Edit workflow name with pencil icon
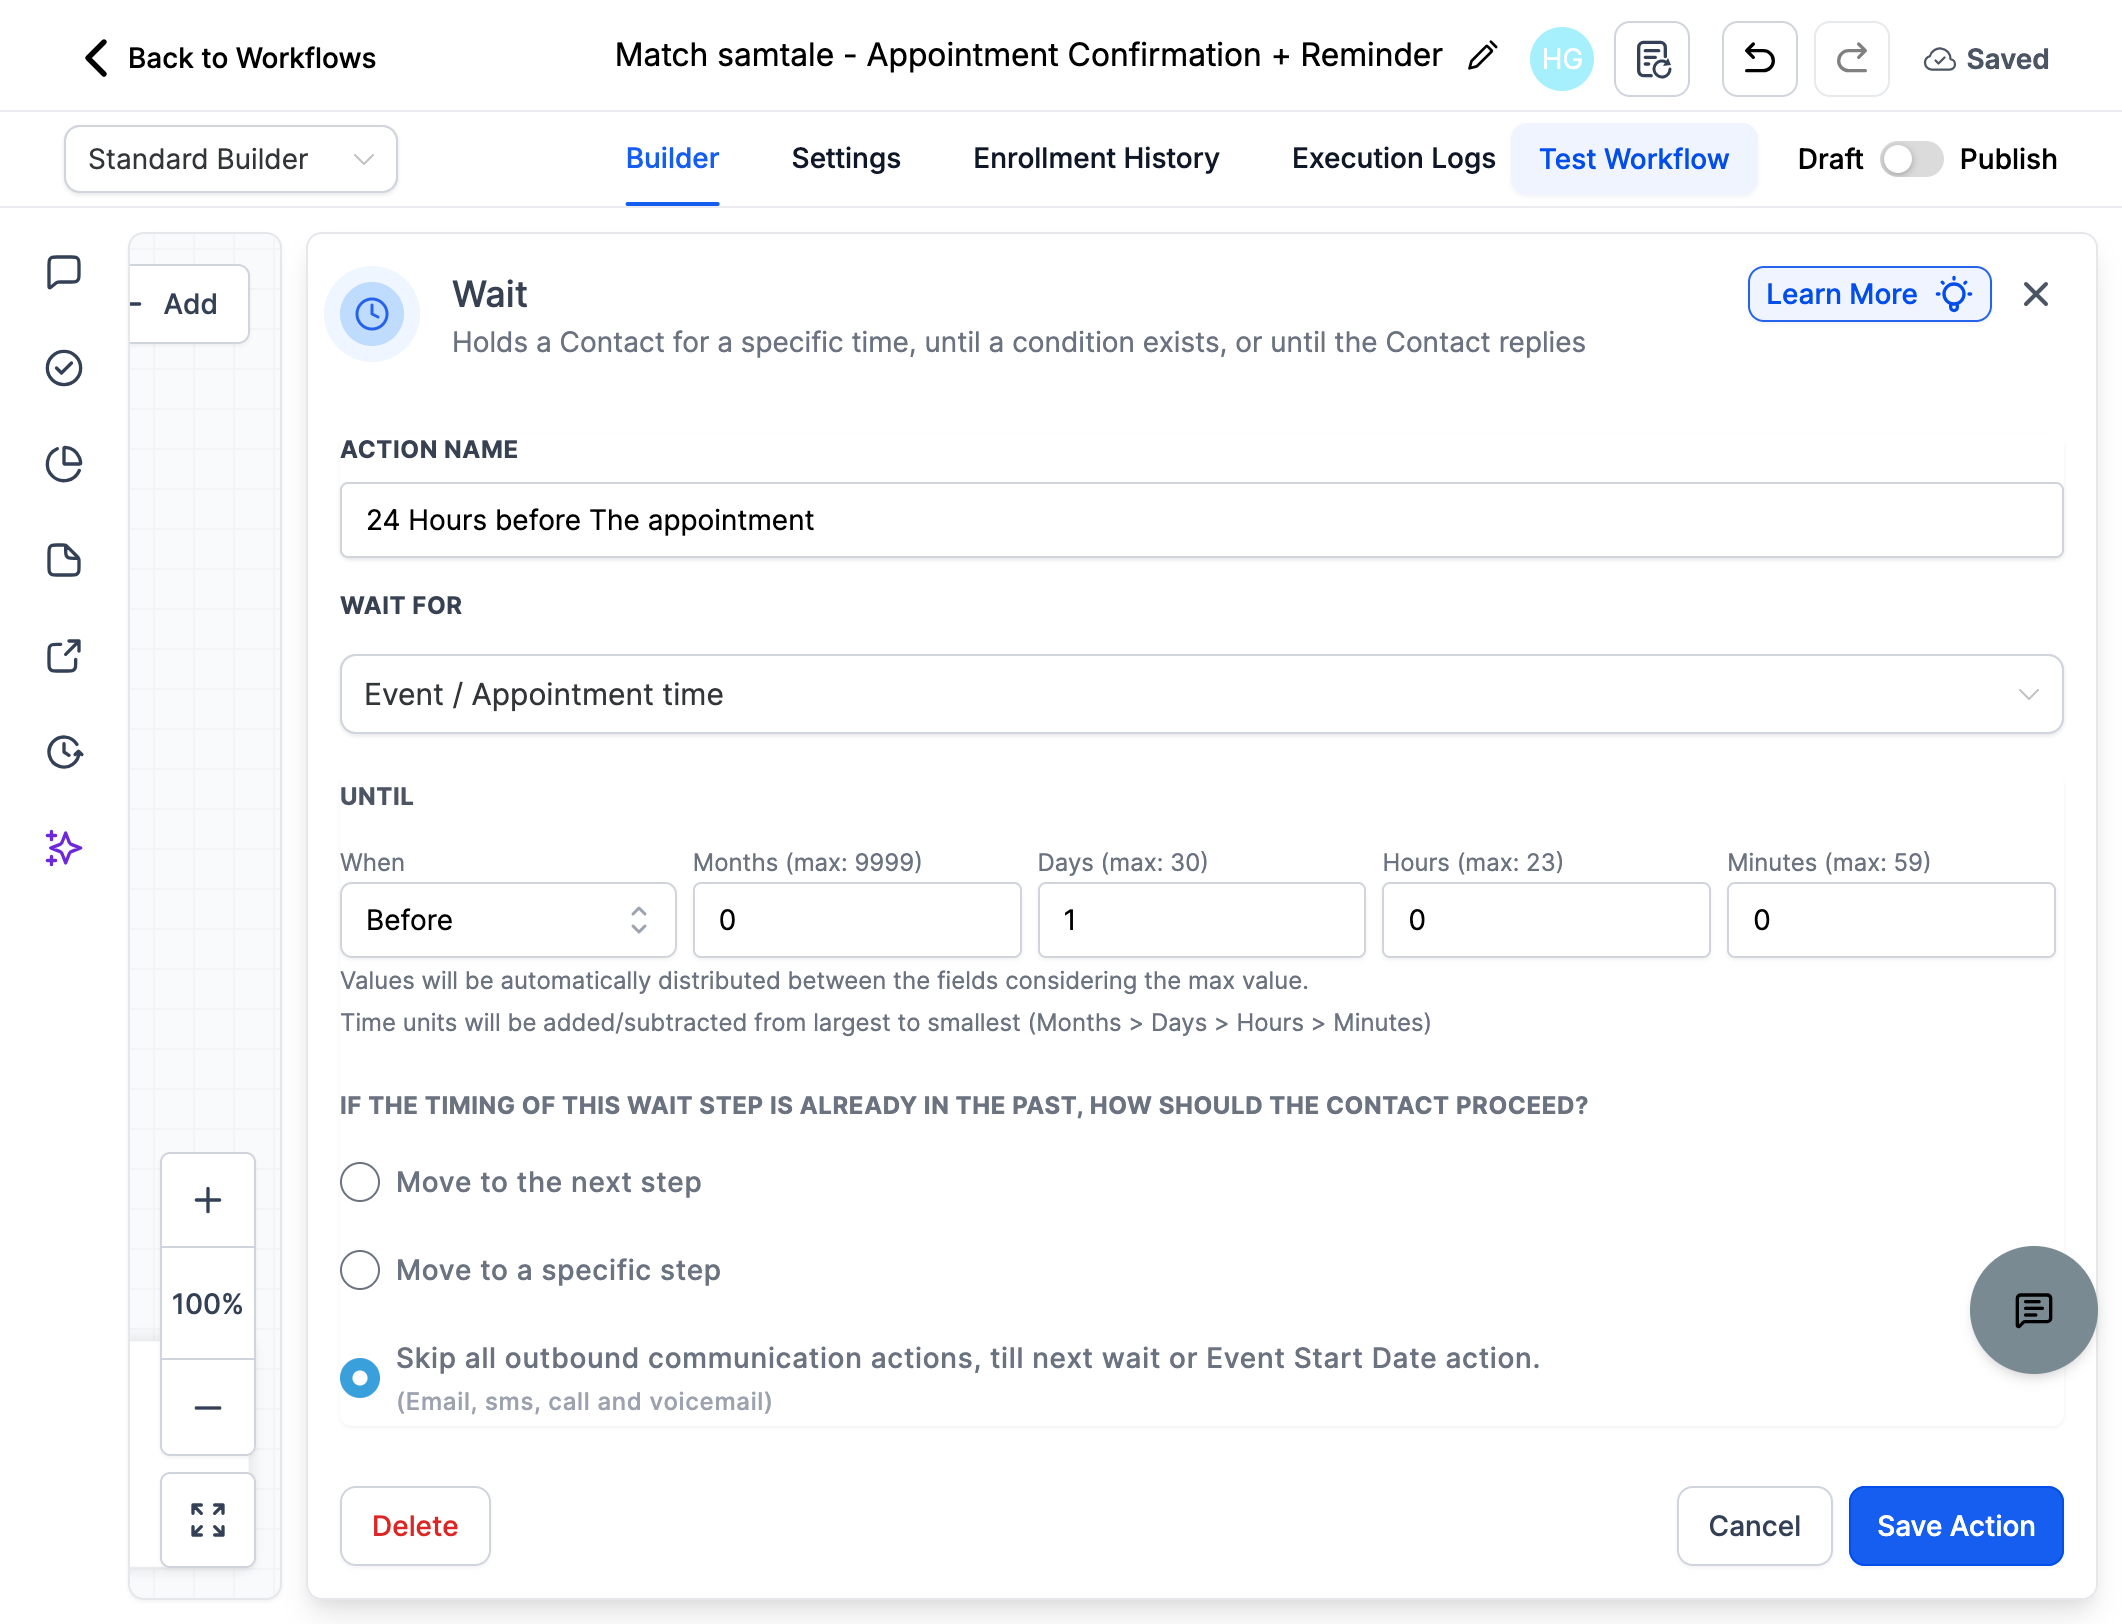The image size is (2122, 1624). [1482, 56]
